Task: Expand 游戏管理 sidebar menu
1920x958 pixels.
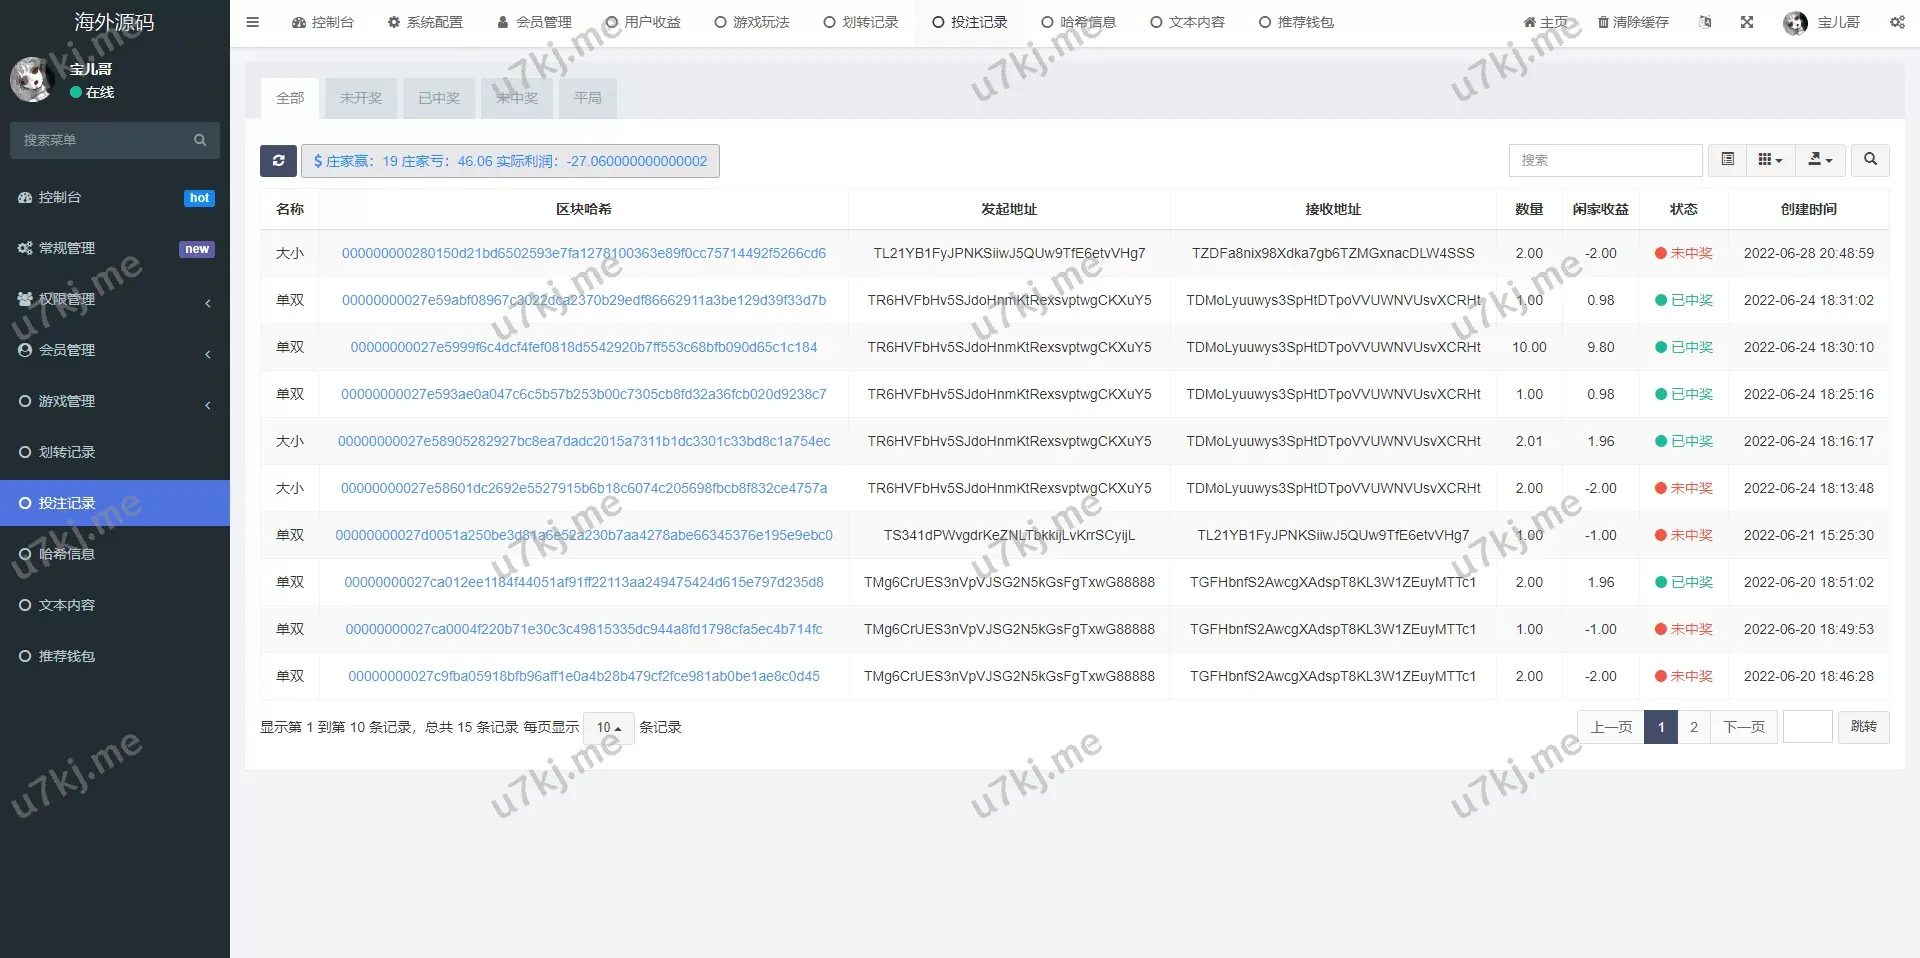Action: click(114, 401)
